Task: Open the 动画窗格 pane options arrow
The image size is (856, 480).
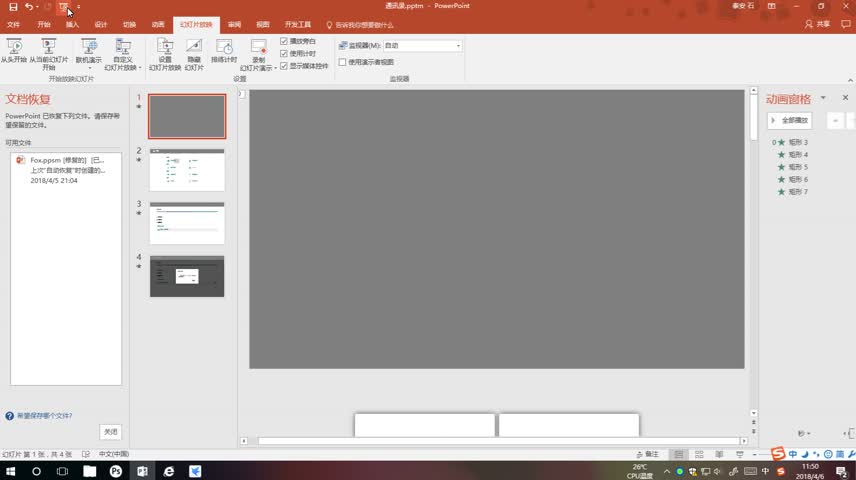Action: [x=823, y=98]
